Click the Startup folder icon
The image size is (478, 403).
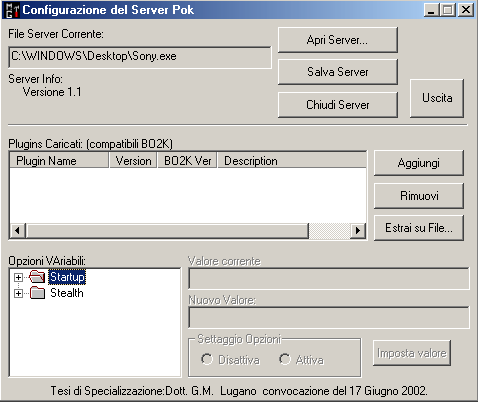37,277
